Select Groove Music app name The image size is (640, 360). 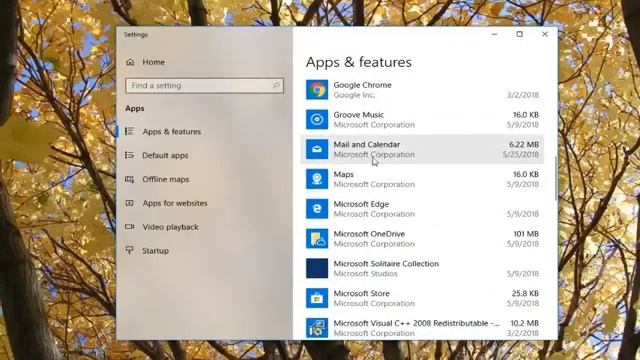[x=358, y=115]
